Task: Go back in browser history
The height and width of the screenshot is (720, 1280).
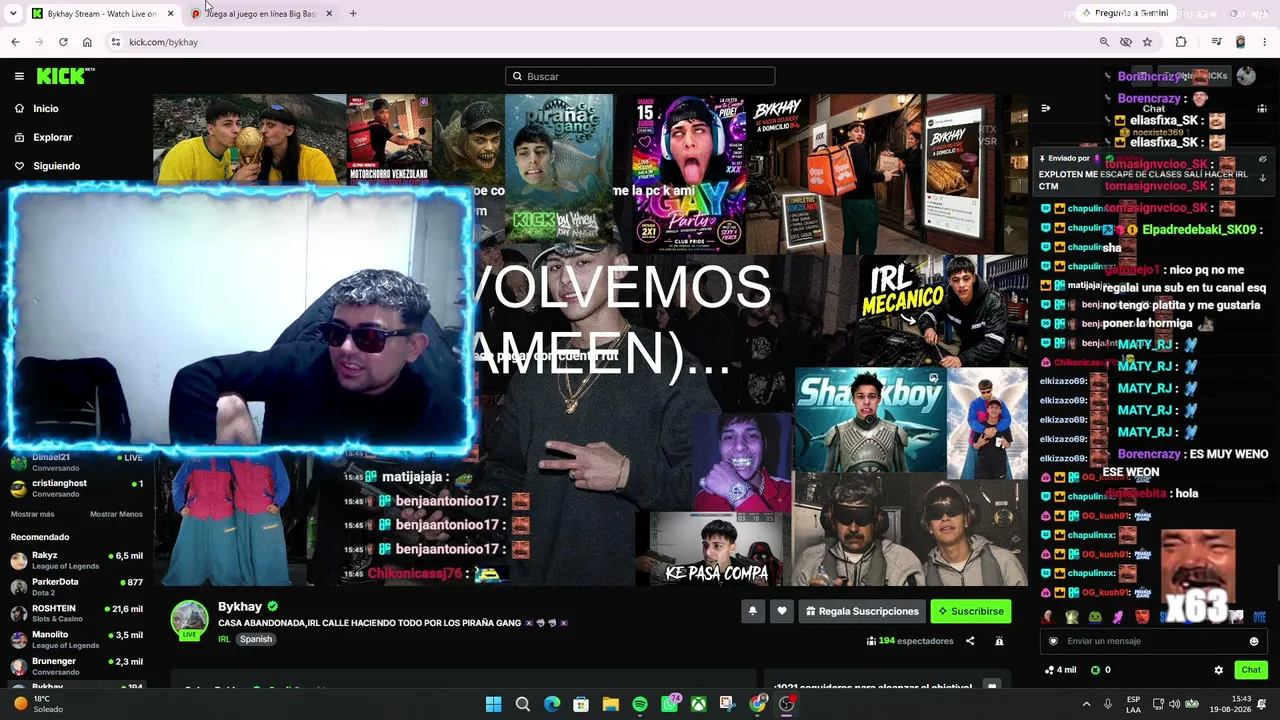Action: pyautogui.click(x=15, y=42)
